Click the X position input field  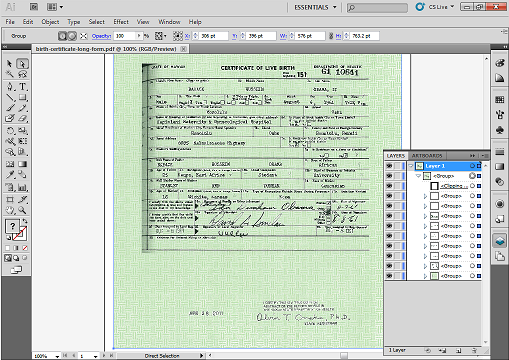coord(213,36)
